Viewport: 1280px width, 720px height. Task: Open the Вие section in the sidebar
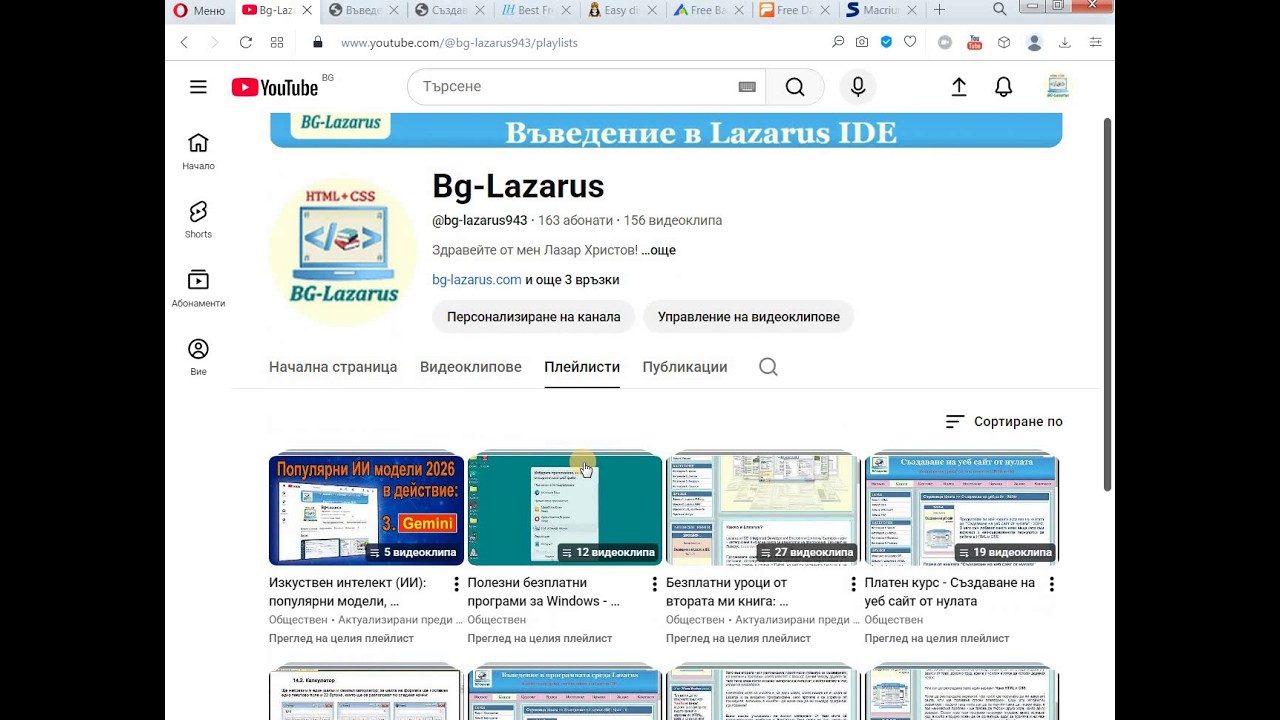tap(198, 357)
